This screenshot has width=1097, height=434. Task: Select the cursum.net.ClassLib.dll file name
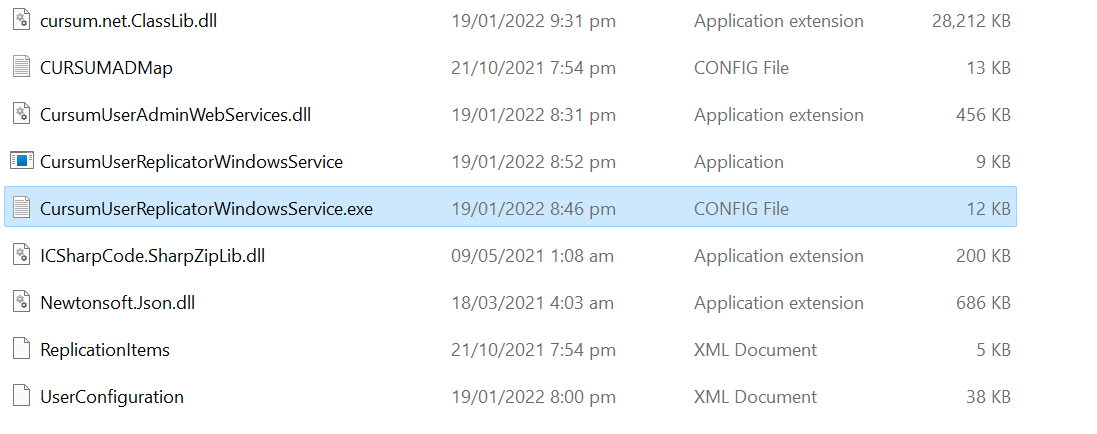(129, 21)
